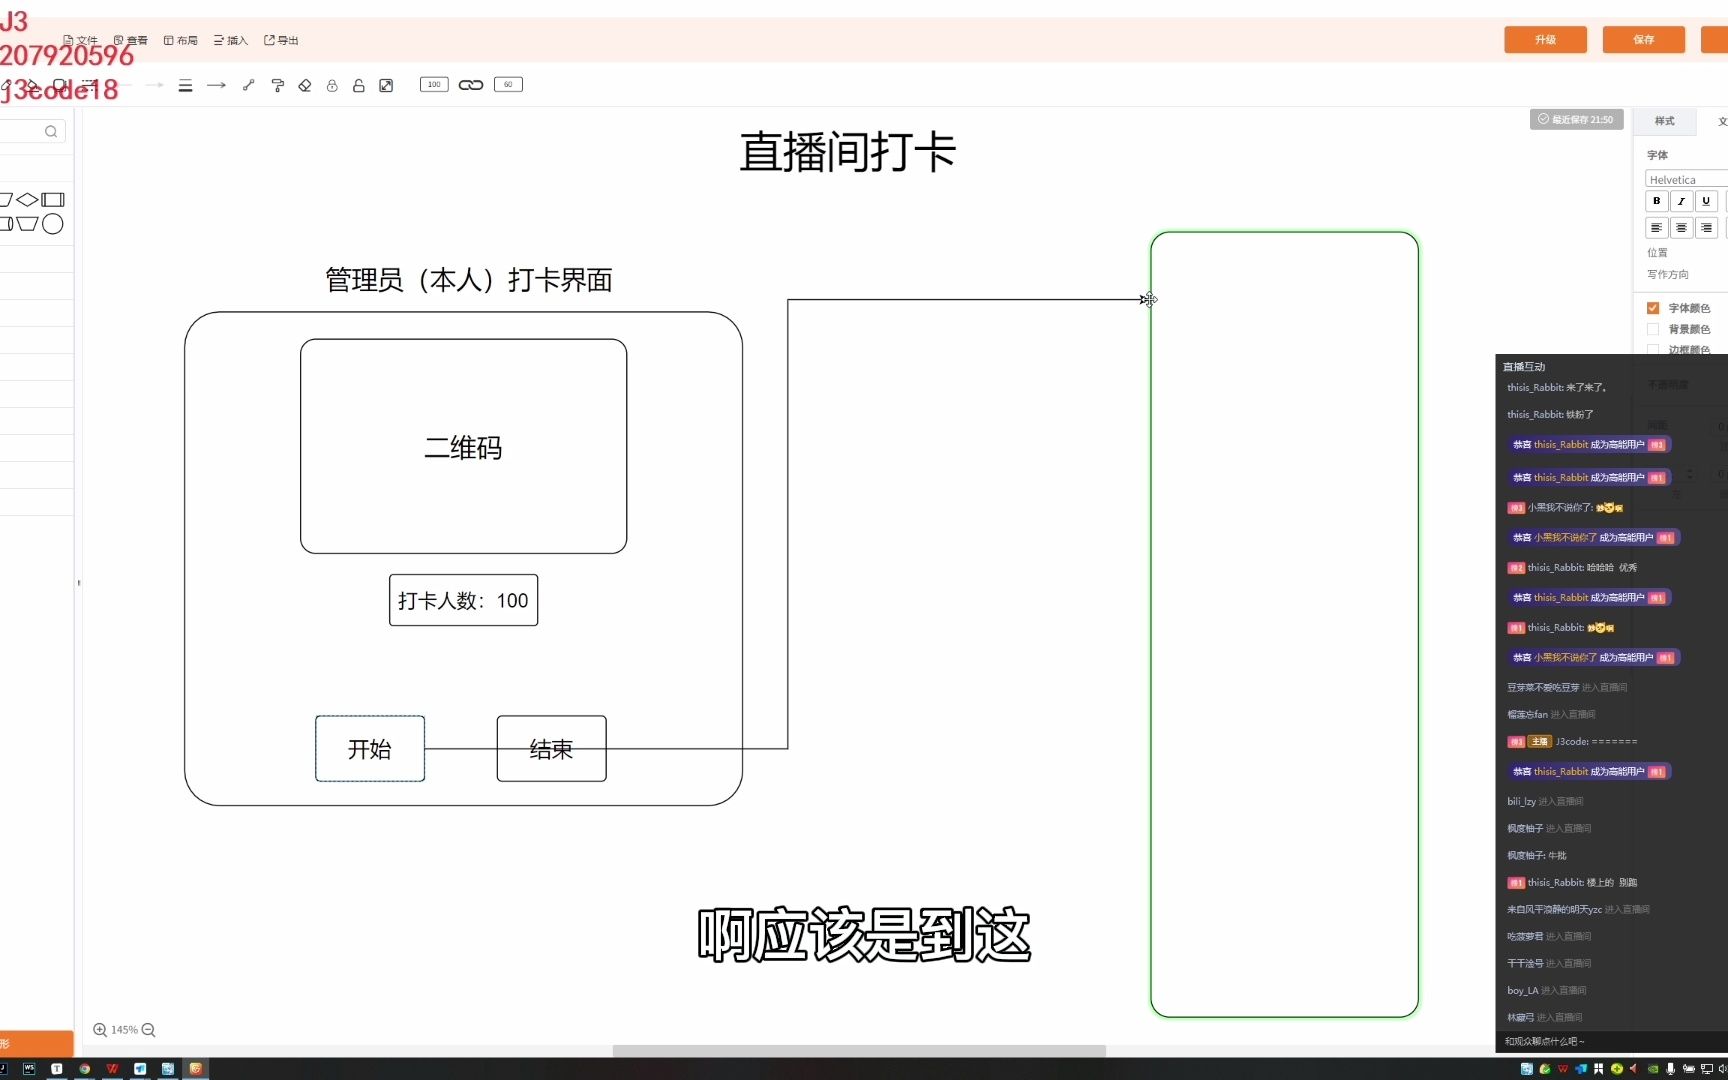Select the 二维码 (QR code) box
Image resolution: width=1728 pixels, height=1080 pixels.
click(463, 446)
